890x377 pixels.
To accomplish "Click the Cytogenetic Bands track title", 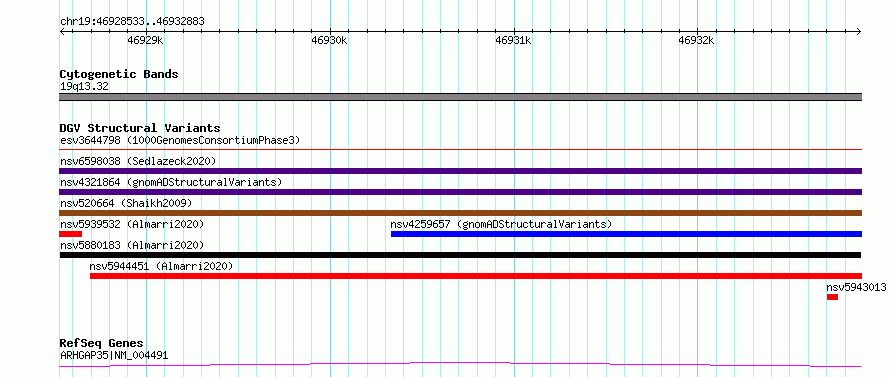I will coord(119,74).
